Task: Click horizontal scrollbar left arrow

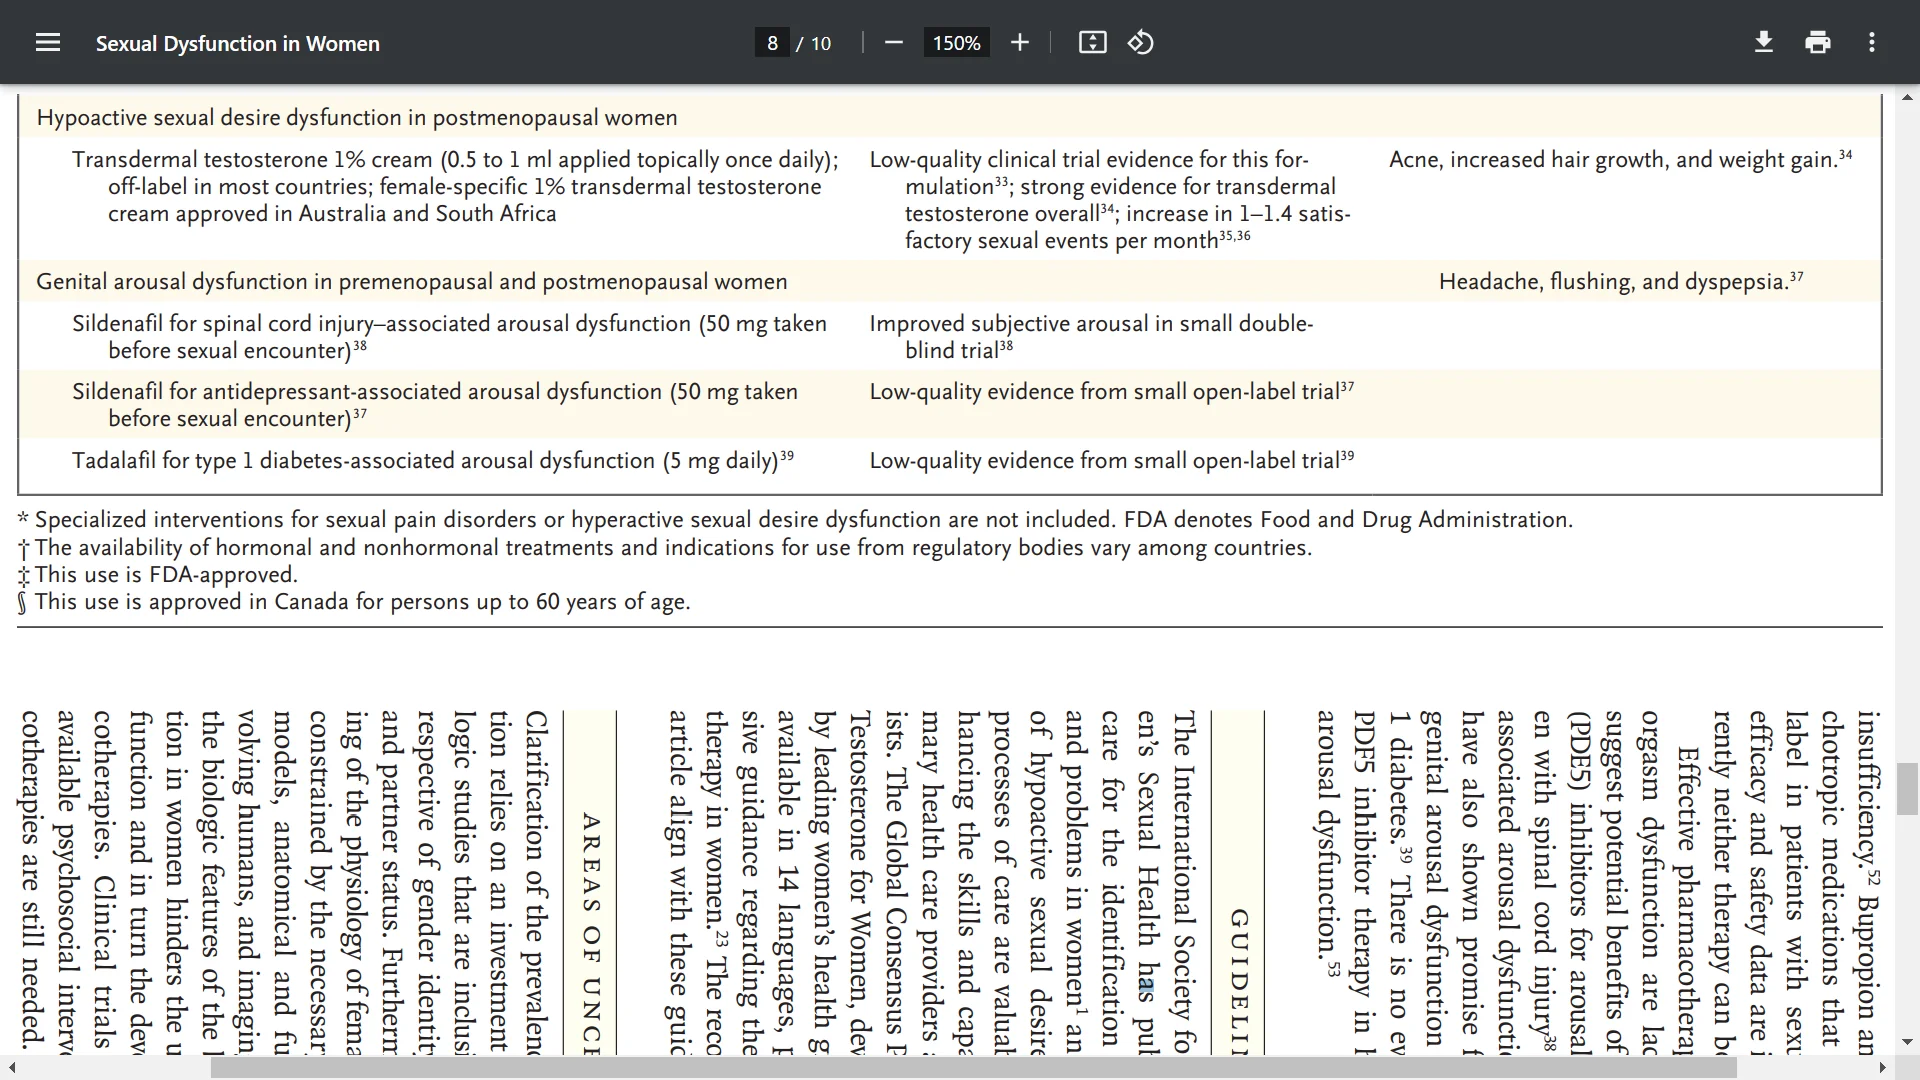Action: [x=11, y=1068]
